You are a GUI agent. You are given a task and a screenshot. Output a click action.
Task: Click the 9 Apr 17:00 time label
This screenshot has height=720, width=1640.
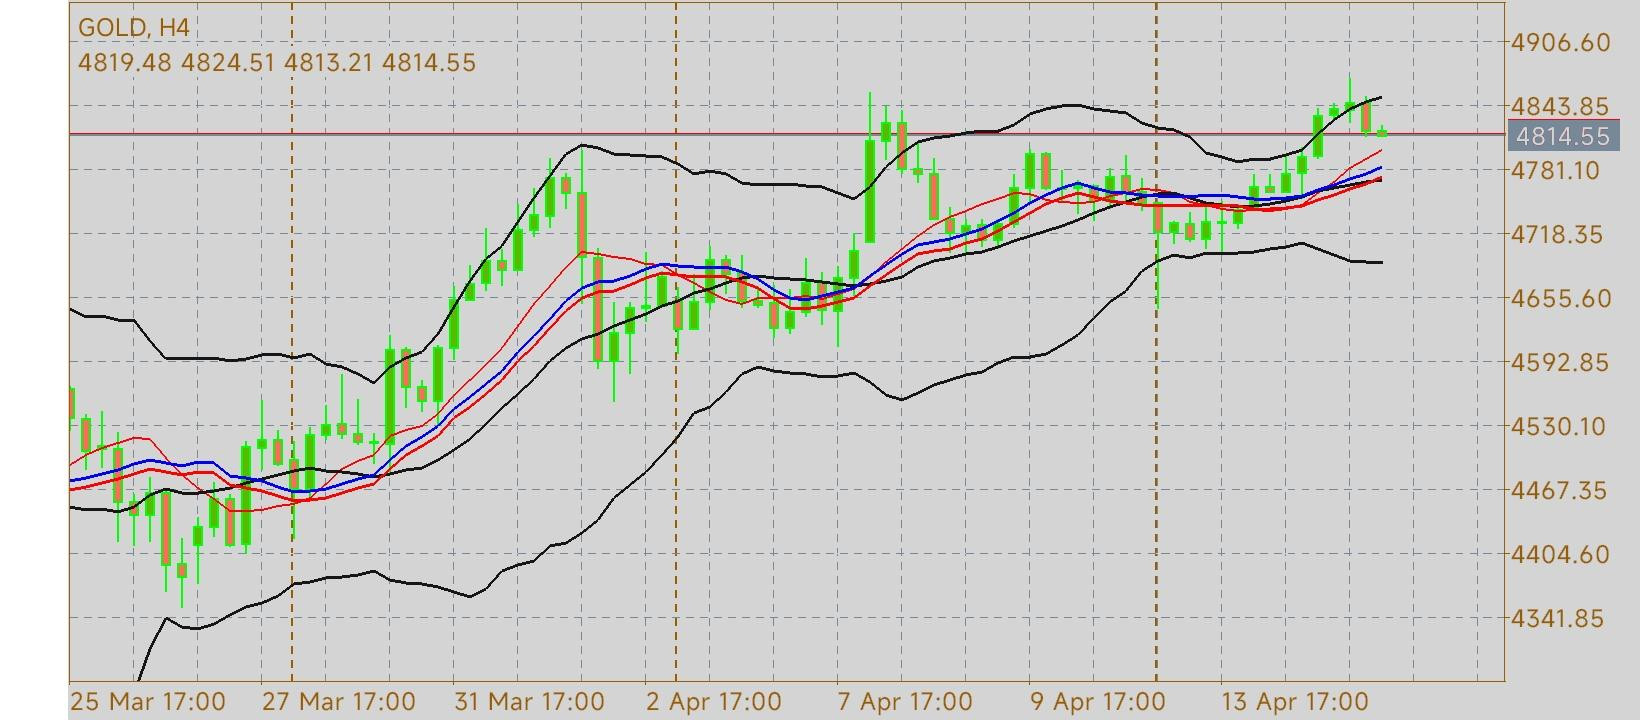point(1098,701)
